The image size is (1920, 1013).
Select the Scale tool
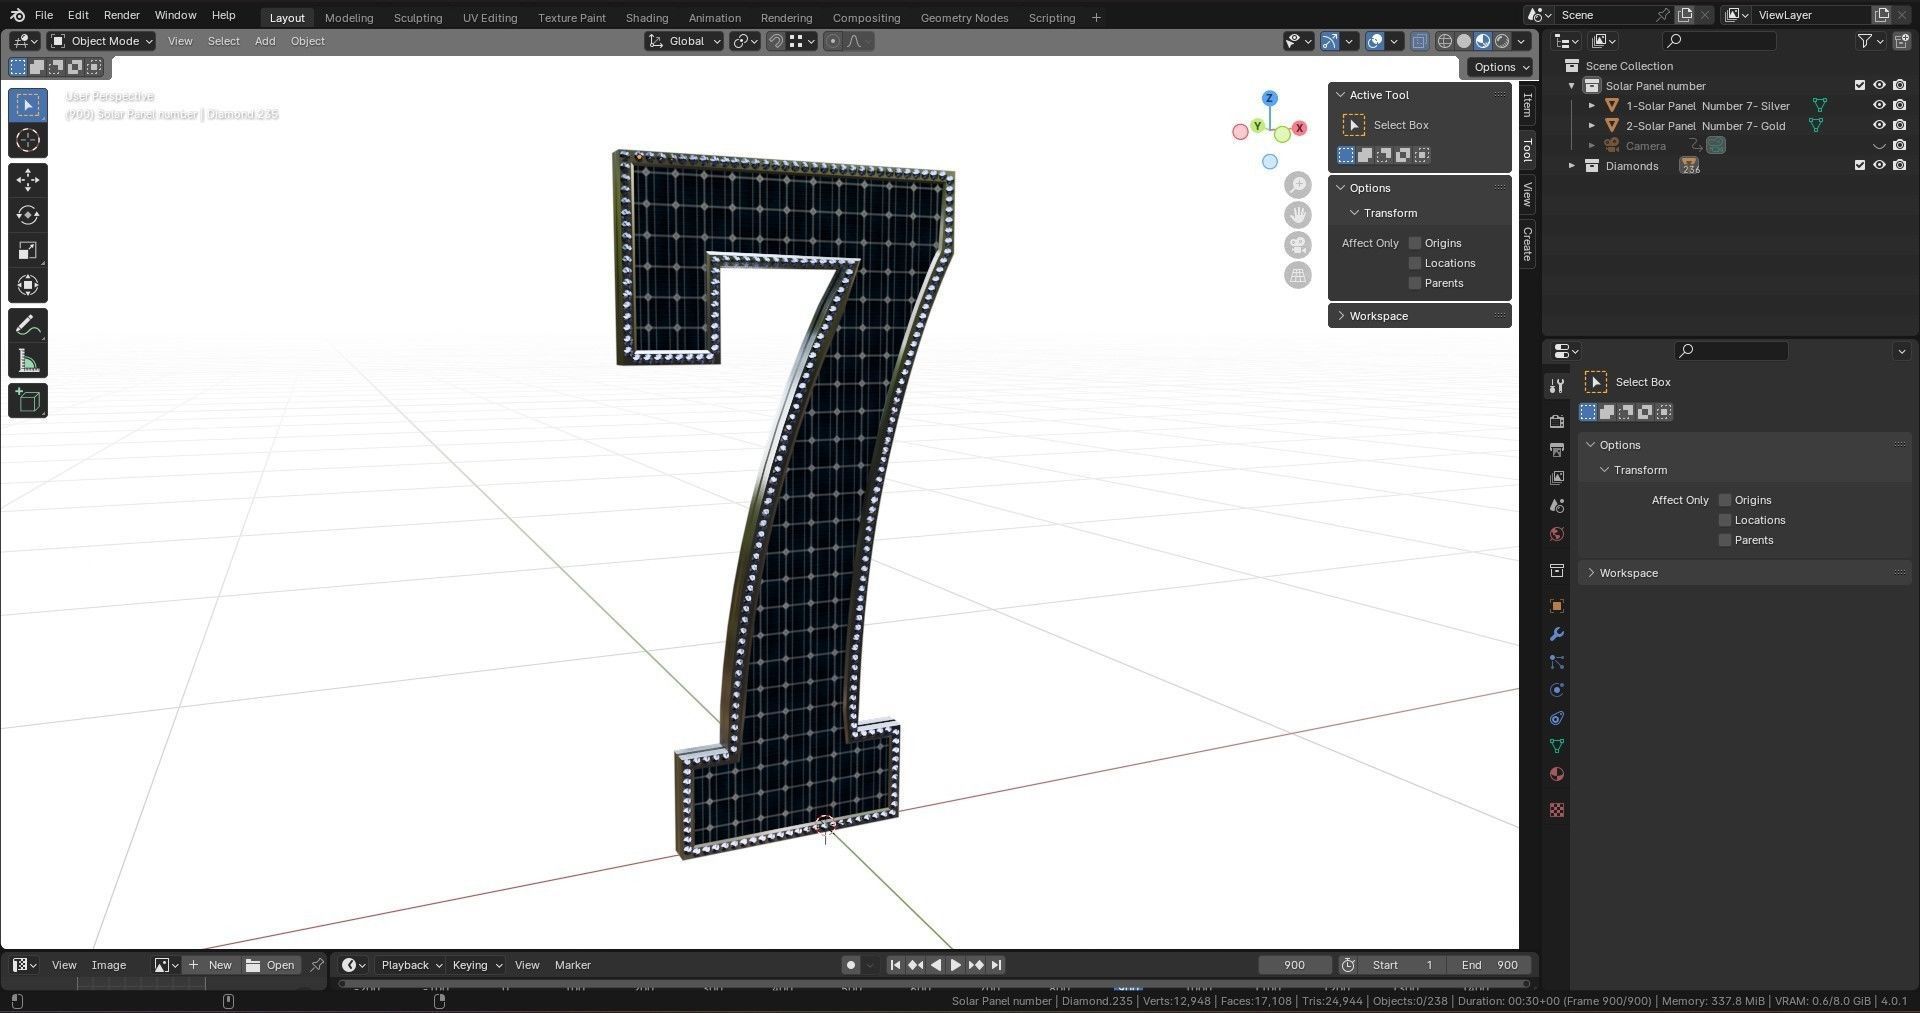point(28,250)
